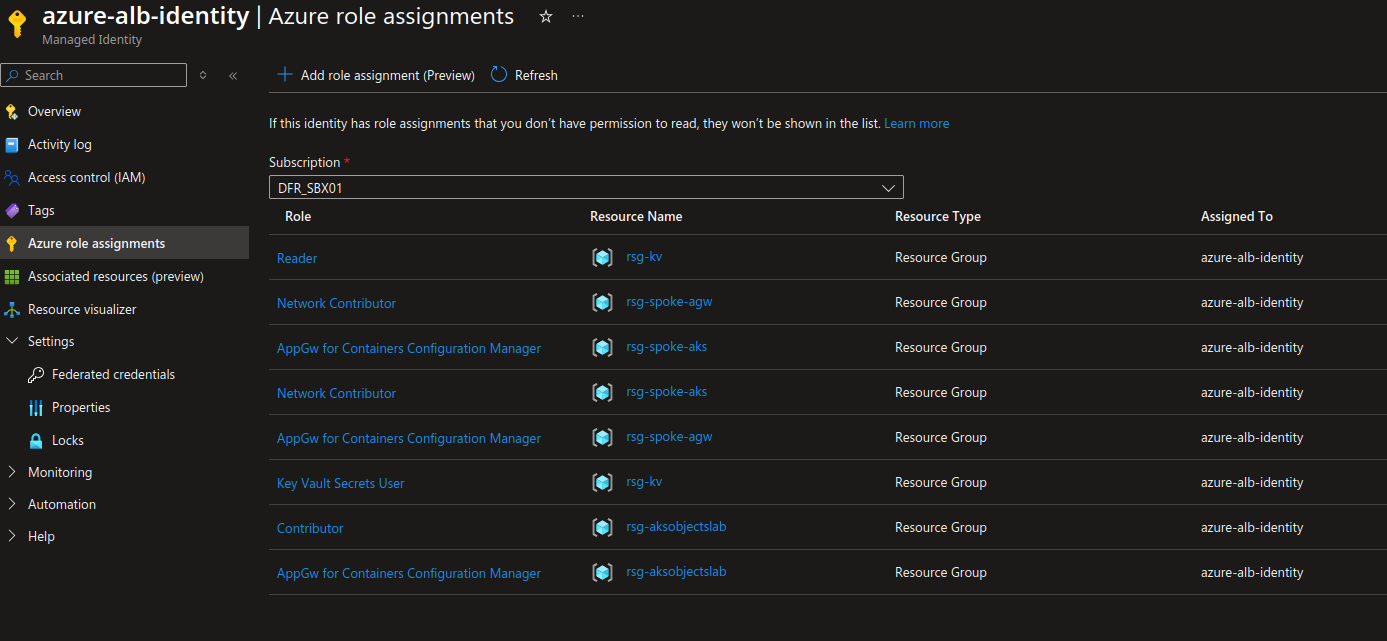Open the DFR_SBX01 subscription dropdown
The width and height of the screenshot is (1387, 641).
(x=586, y=187)
